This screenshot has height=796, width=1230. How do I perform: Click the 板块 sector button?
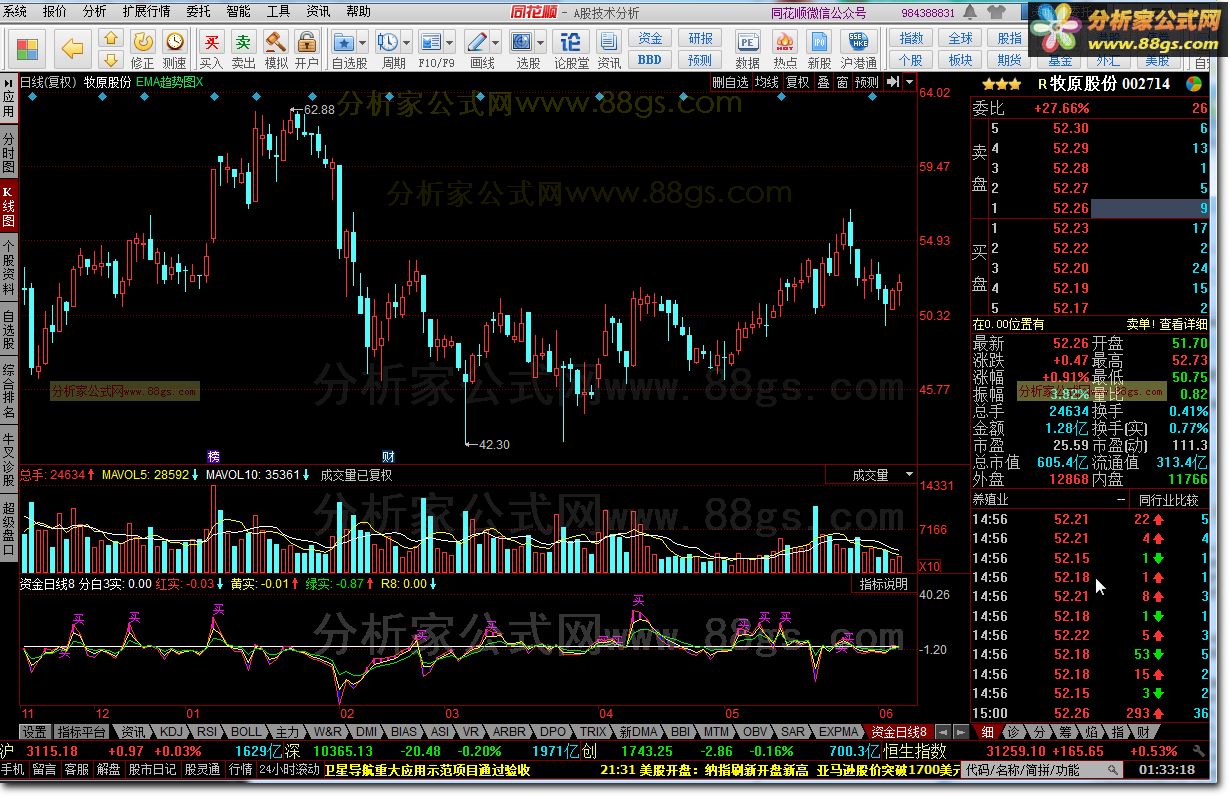click(x=961, y=60)
